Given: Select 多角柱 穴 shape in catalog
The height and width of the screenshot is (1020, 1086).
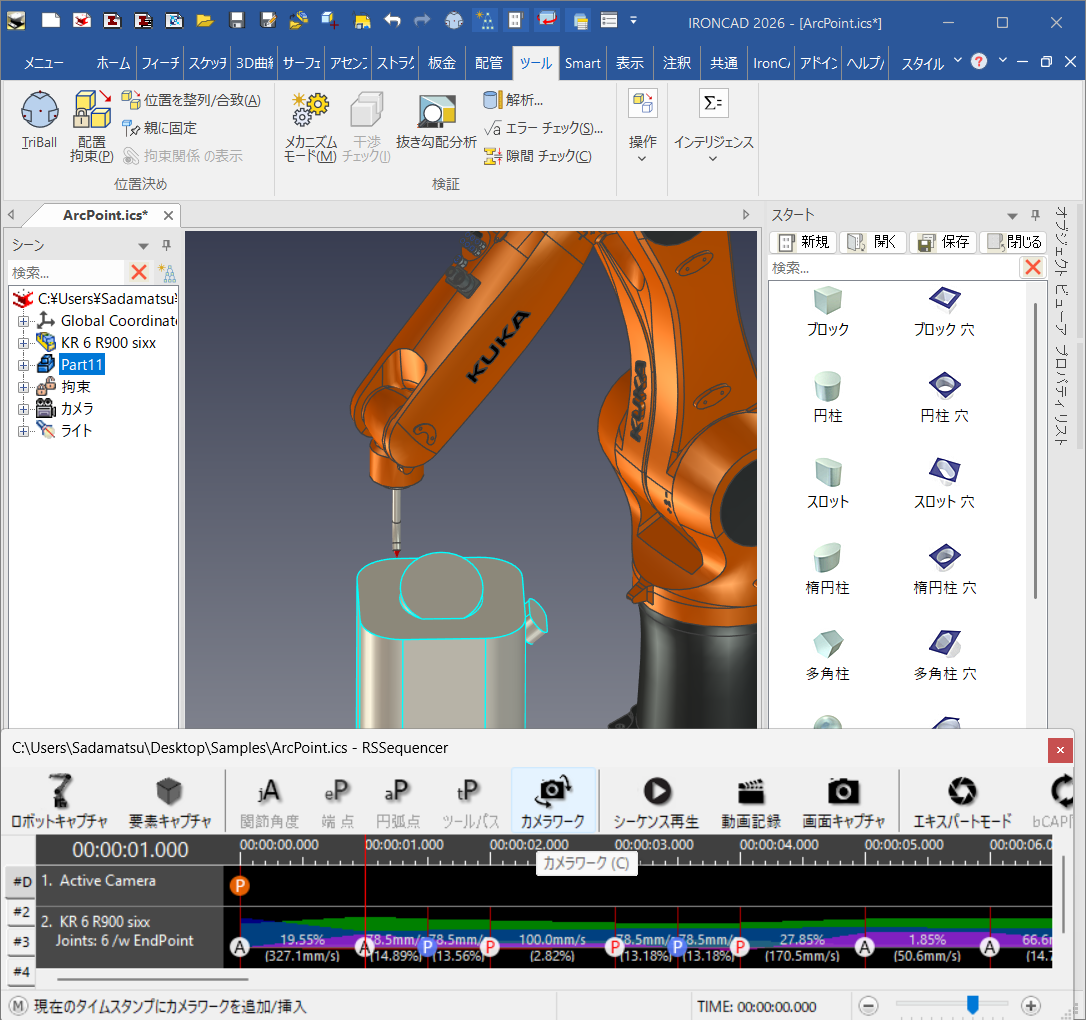Looking at the screenshot, I should (944, 655).
